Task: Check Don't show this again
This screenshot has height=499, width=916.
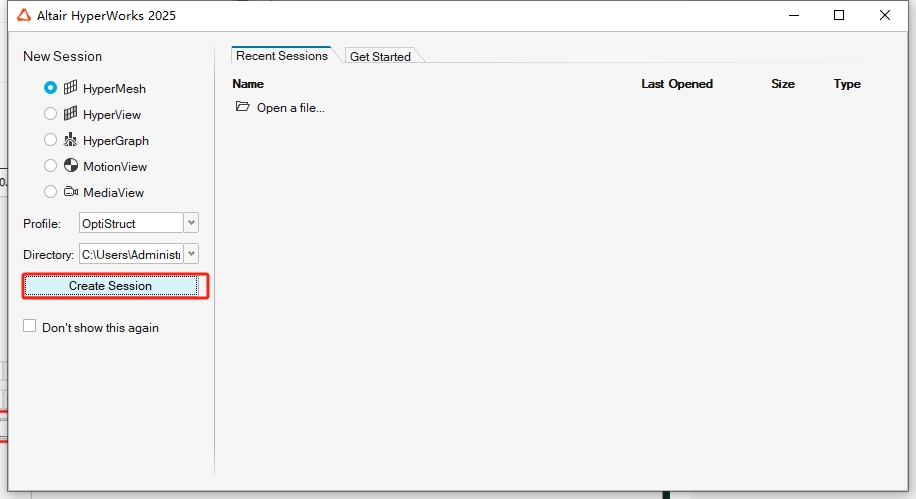Action: click(29, 326)
